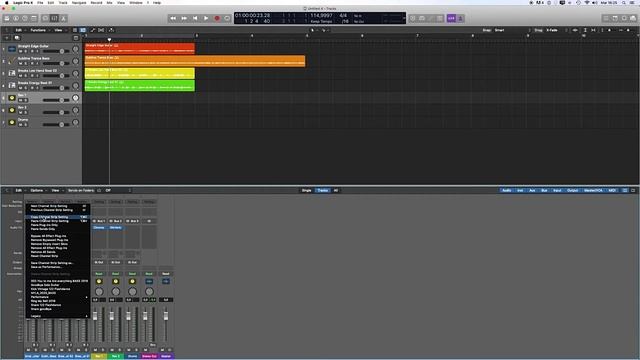The height and width of the screenshot is (360, 640).
Task: Click the Breaks Energy Beat 01 track icon
Action: [12, 85]
